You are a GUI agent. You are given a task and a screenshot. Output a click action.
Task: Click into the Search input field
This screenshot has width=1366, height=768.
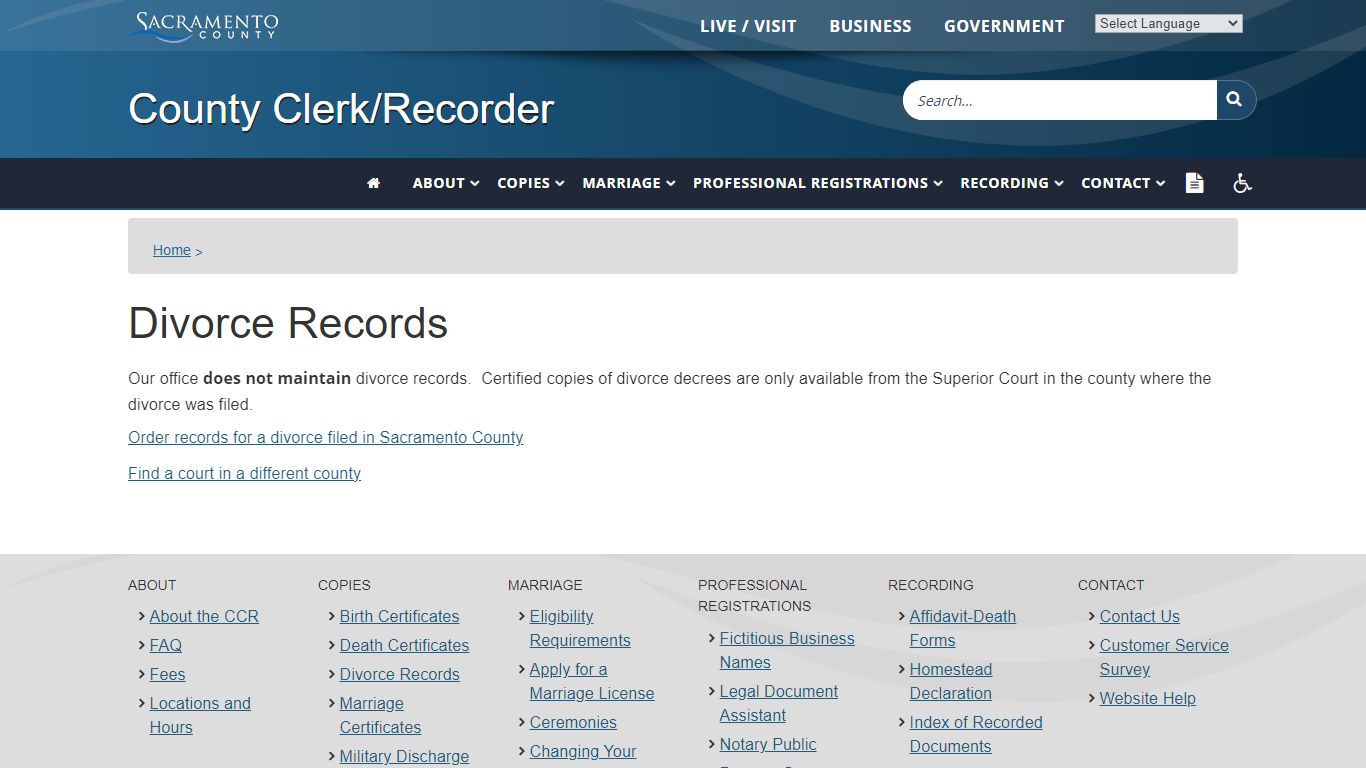pos(1060,100)
